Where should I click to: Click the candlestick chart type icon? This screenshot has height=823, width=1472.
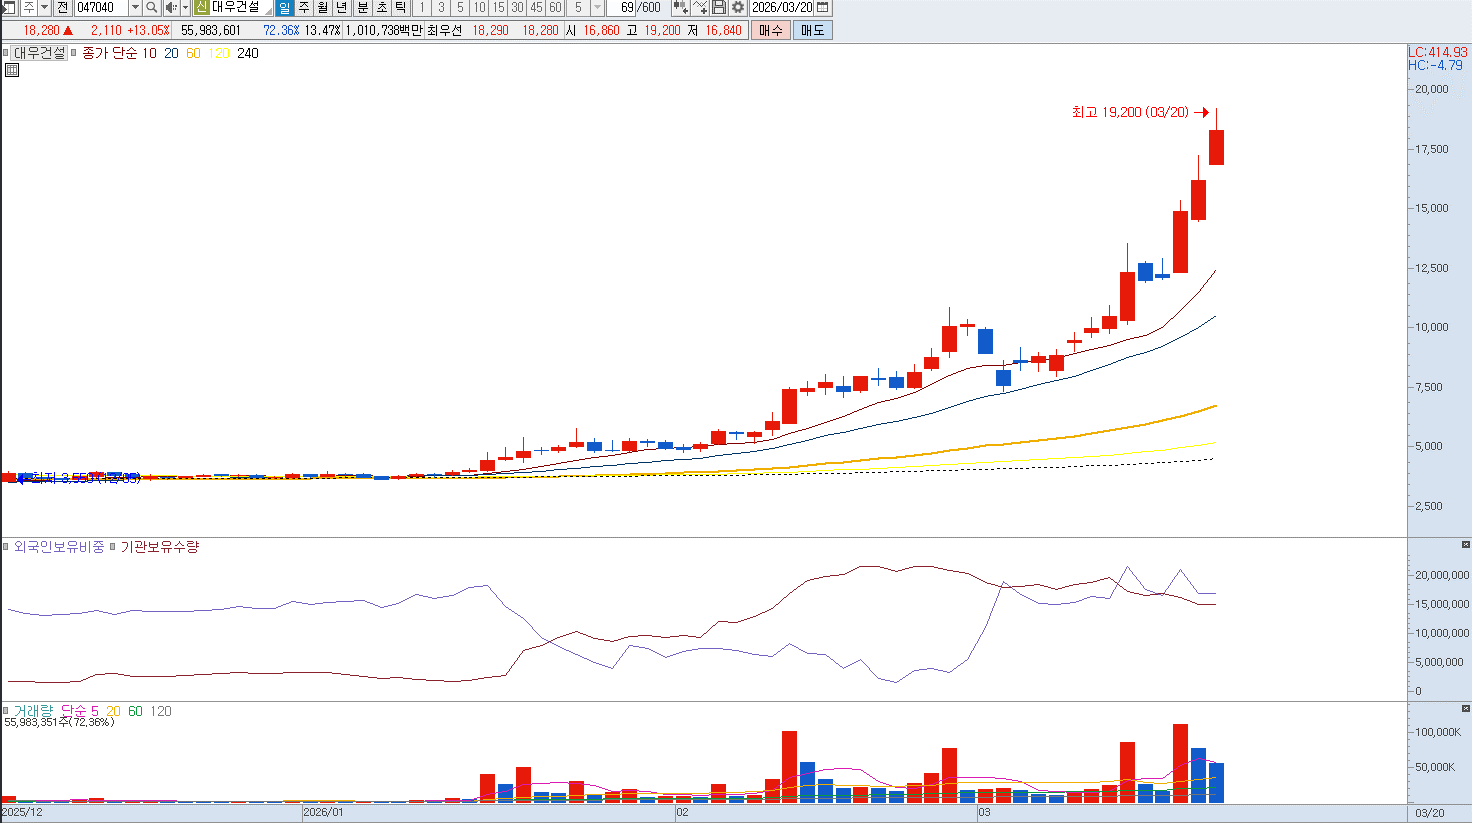(x=680, y=7)
